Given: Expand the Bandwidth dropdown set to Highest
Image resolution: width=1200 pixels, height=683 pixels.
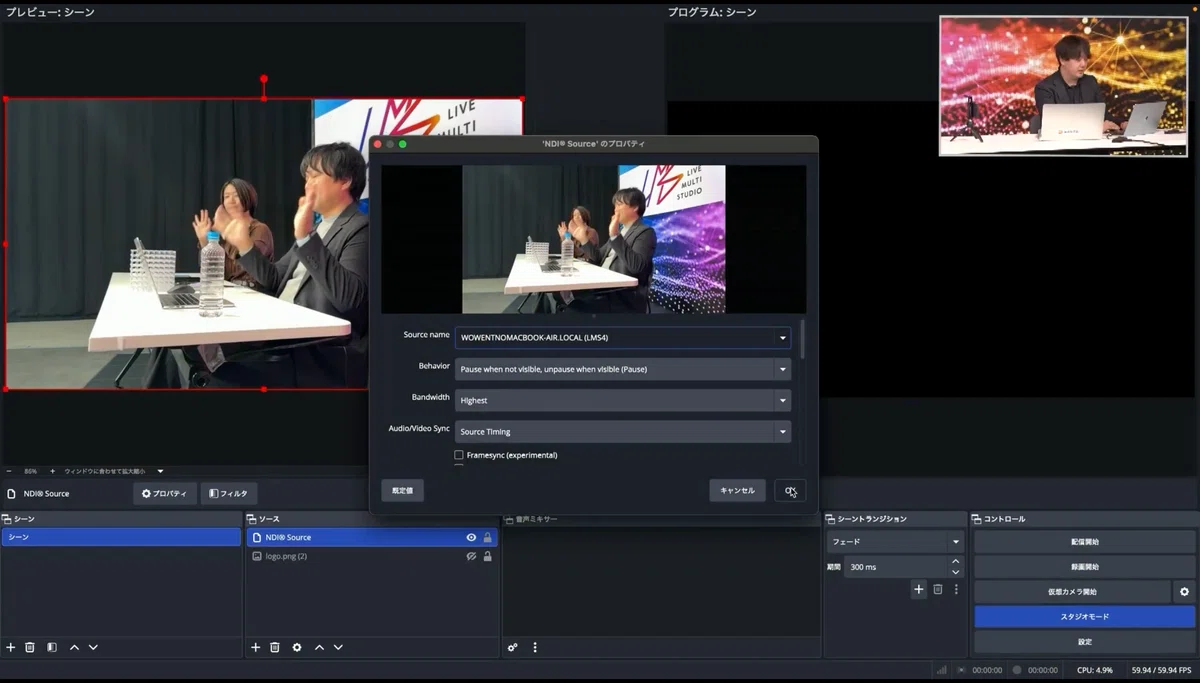Looking at the screenshot, I should pos(623,400).
